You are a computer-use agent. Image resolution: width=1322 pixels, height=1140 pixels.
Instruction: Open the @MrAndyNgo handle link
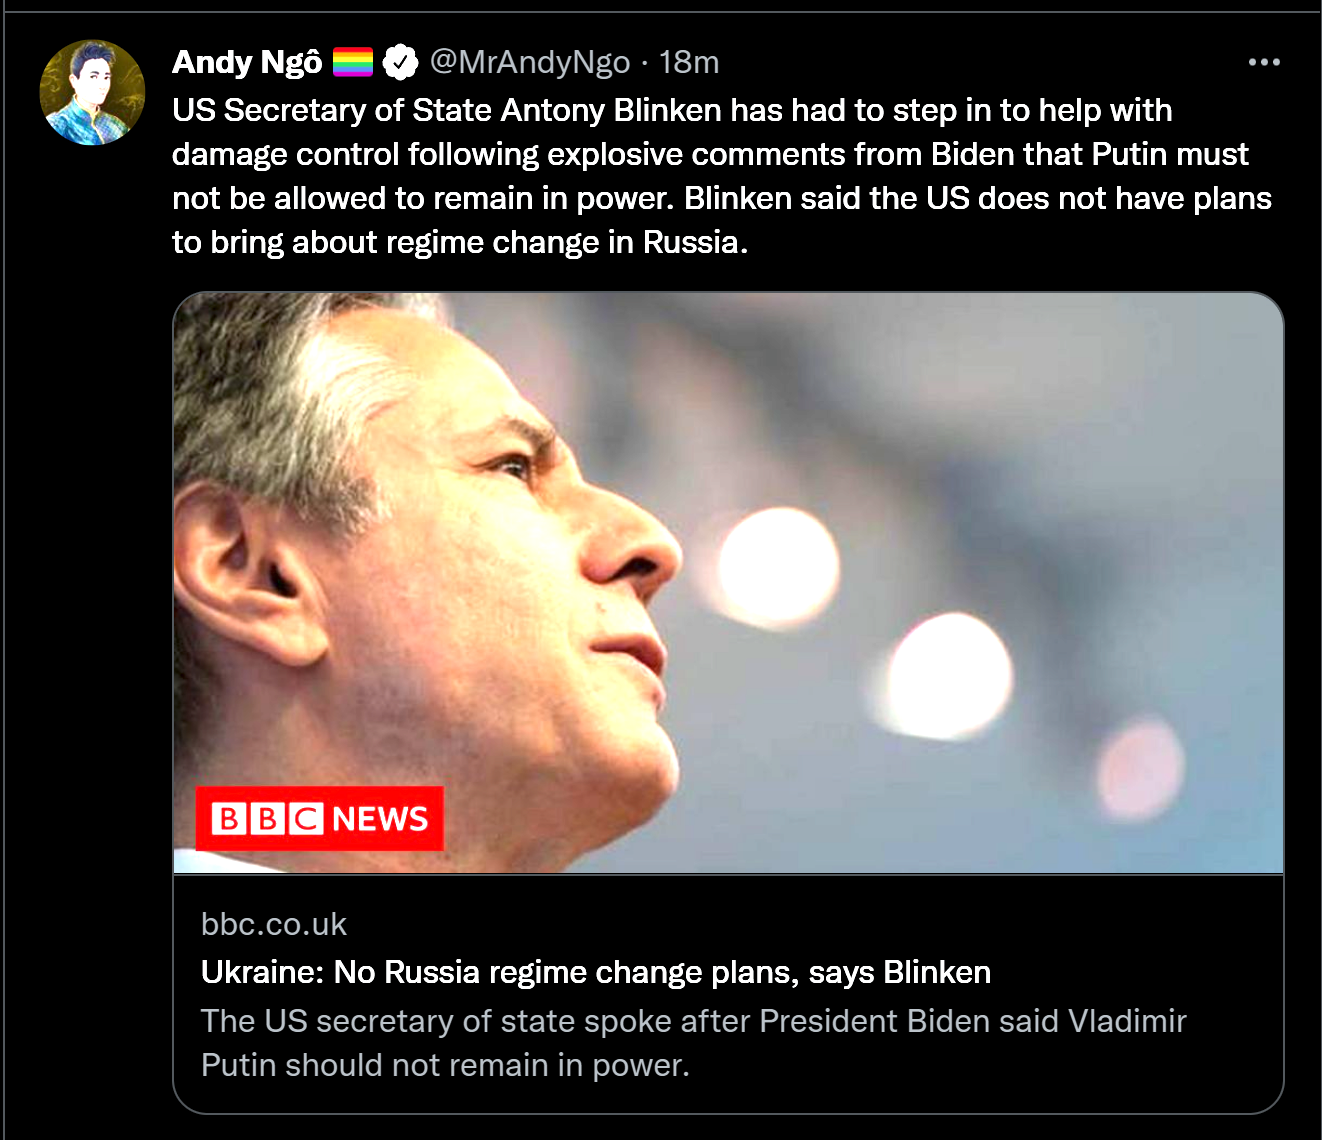530,62
